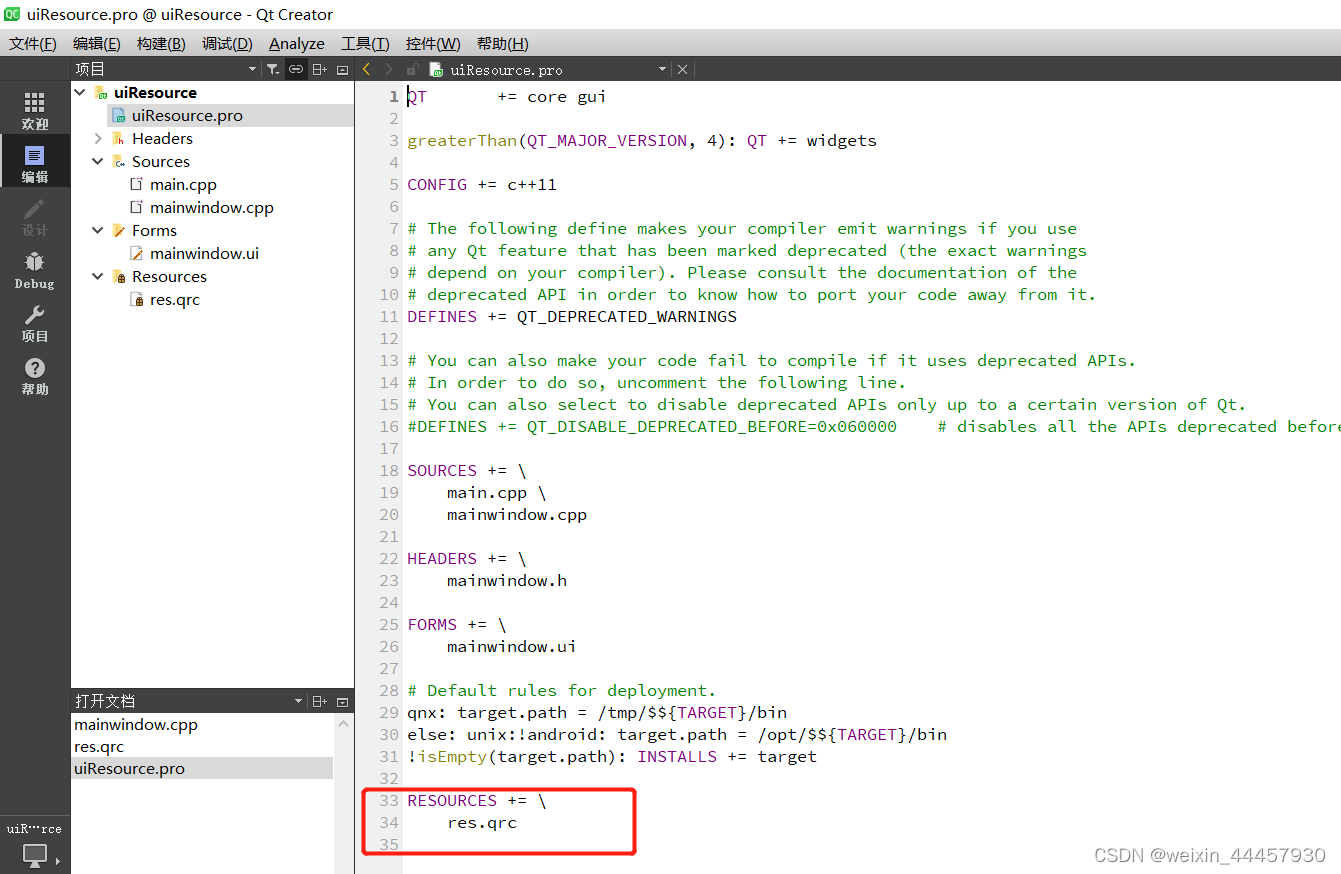Click on res.qrc in line 34
The width and height of the screenshot is (1341, 874).
coord(482,822)
